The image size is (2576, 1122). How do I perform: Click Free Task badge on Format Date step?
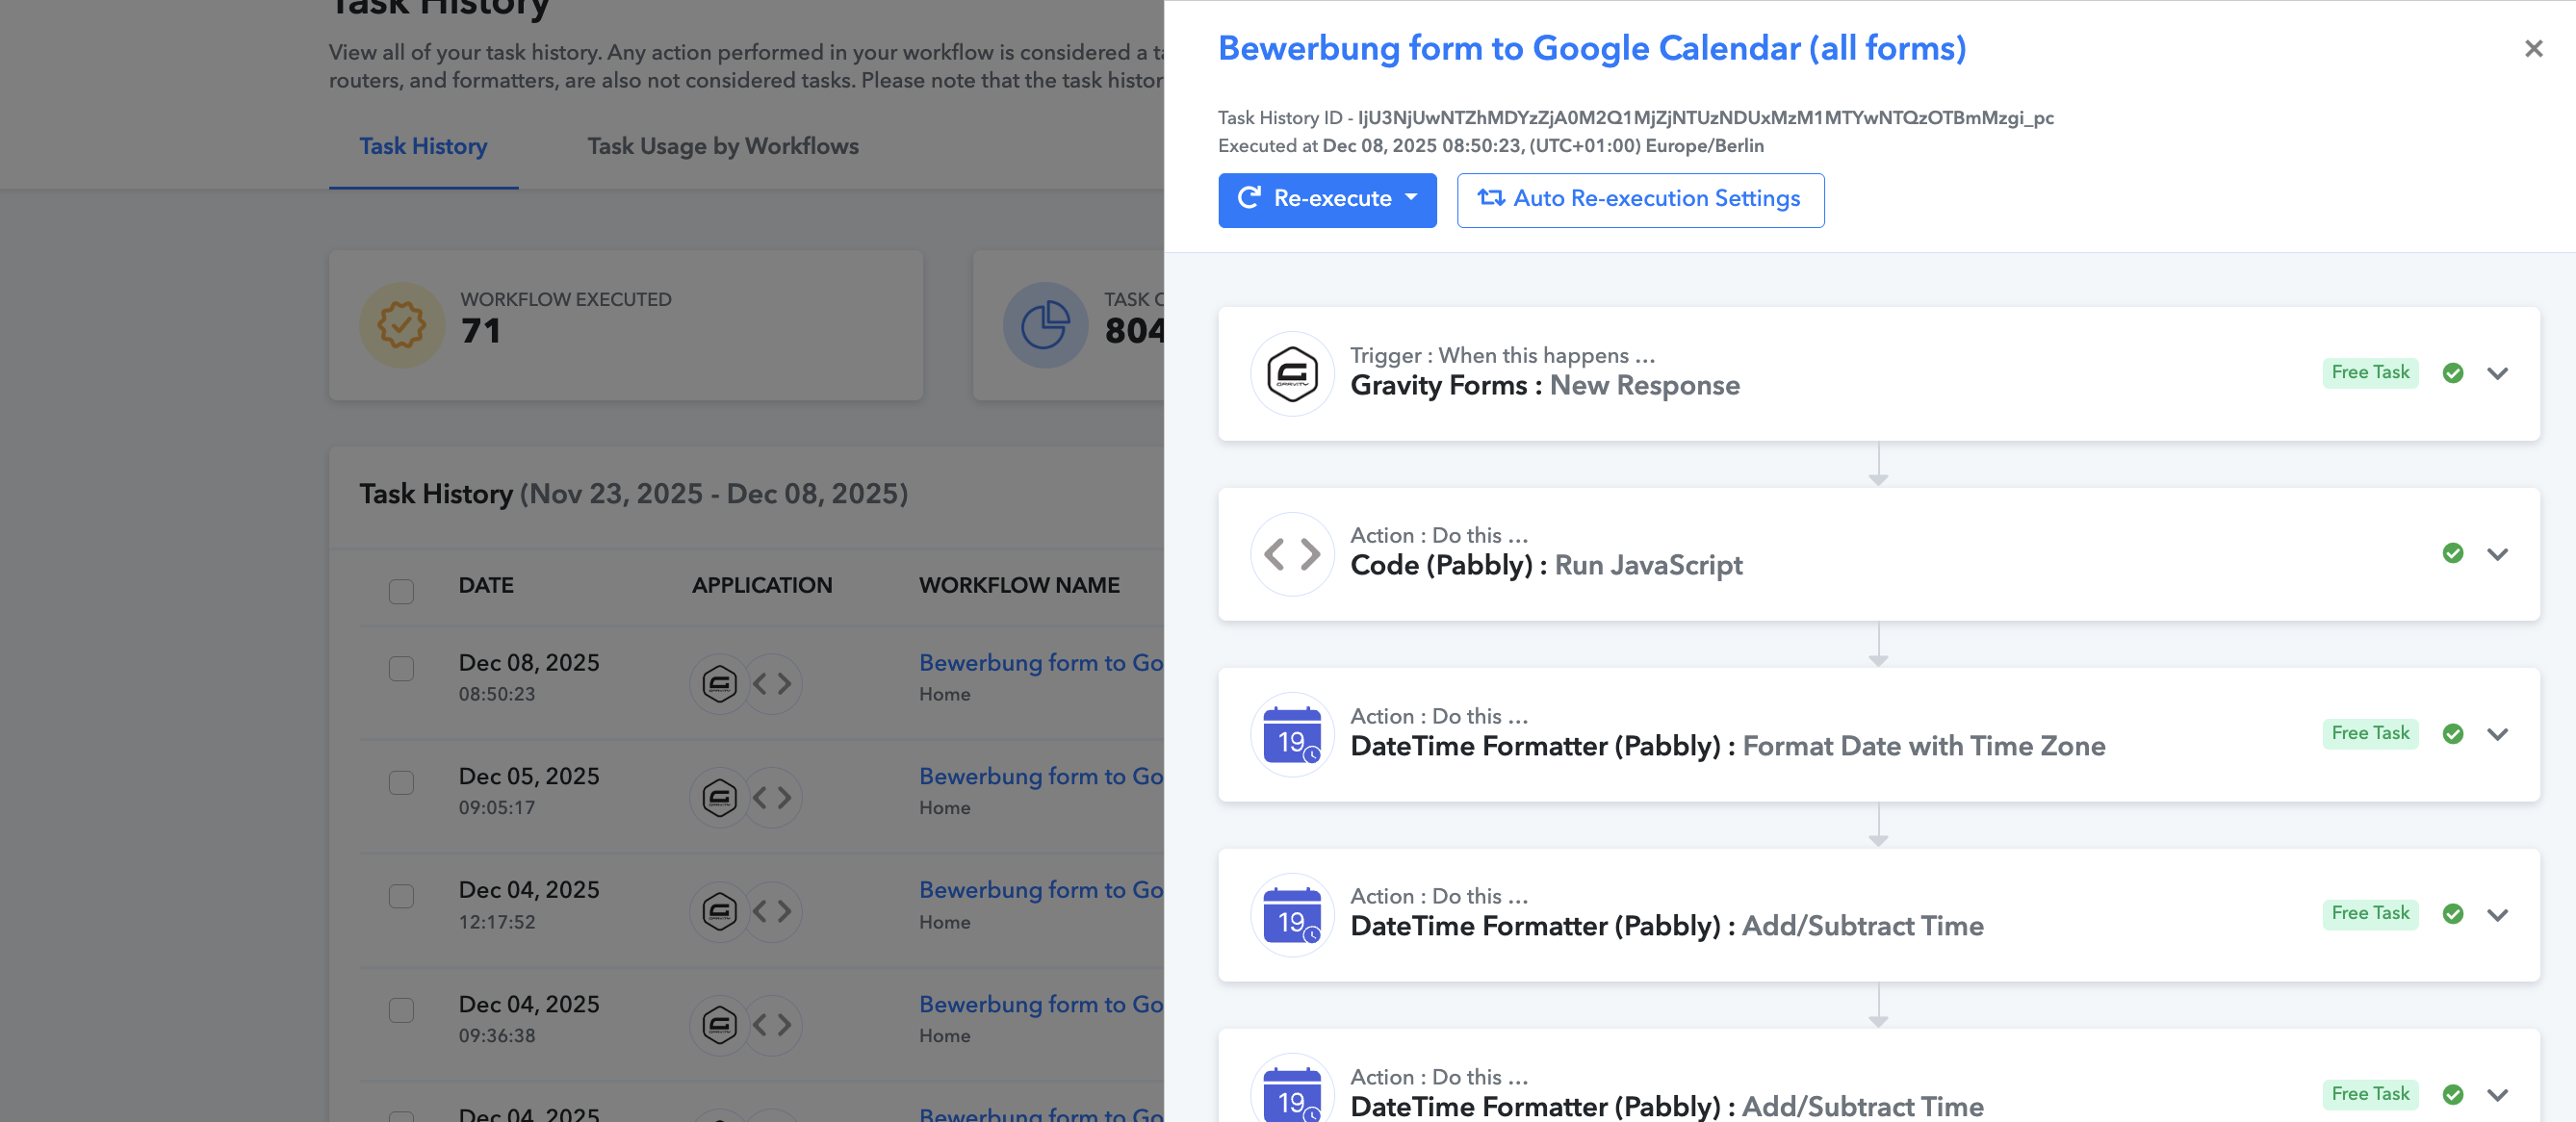coord(2370,733)
